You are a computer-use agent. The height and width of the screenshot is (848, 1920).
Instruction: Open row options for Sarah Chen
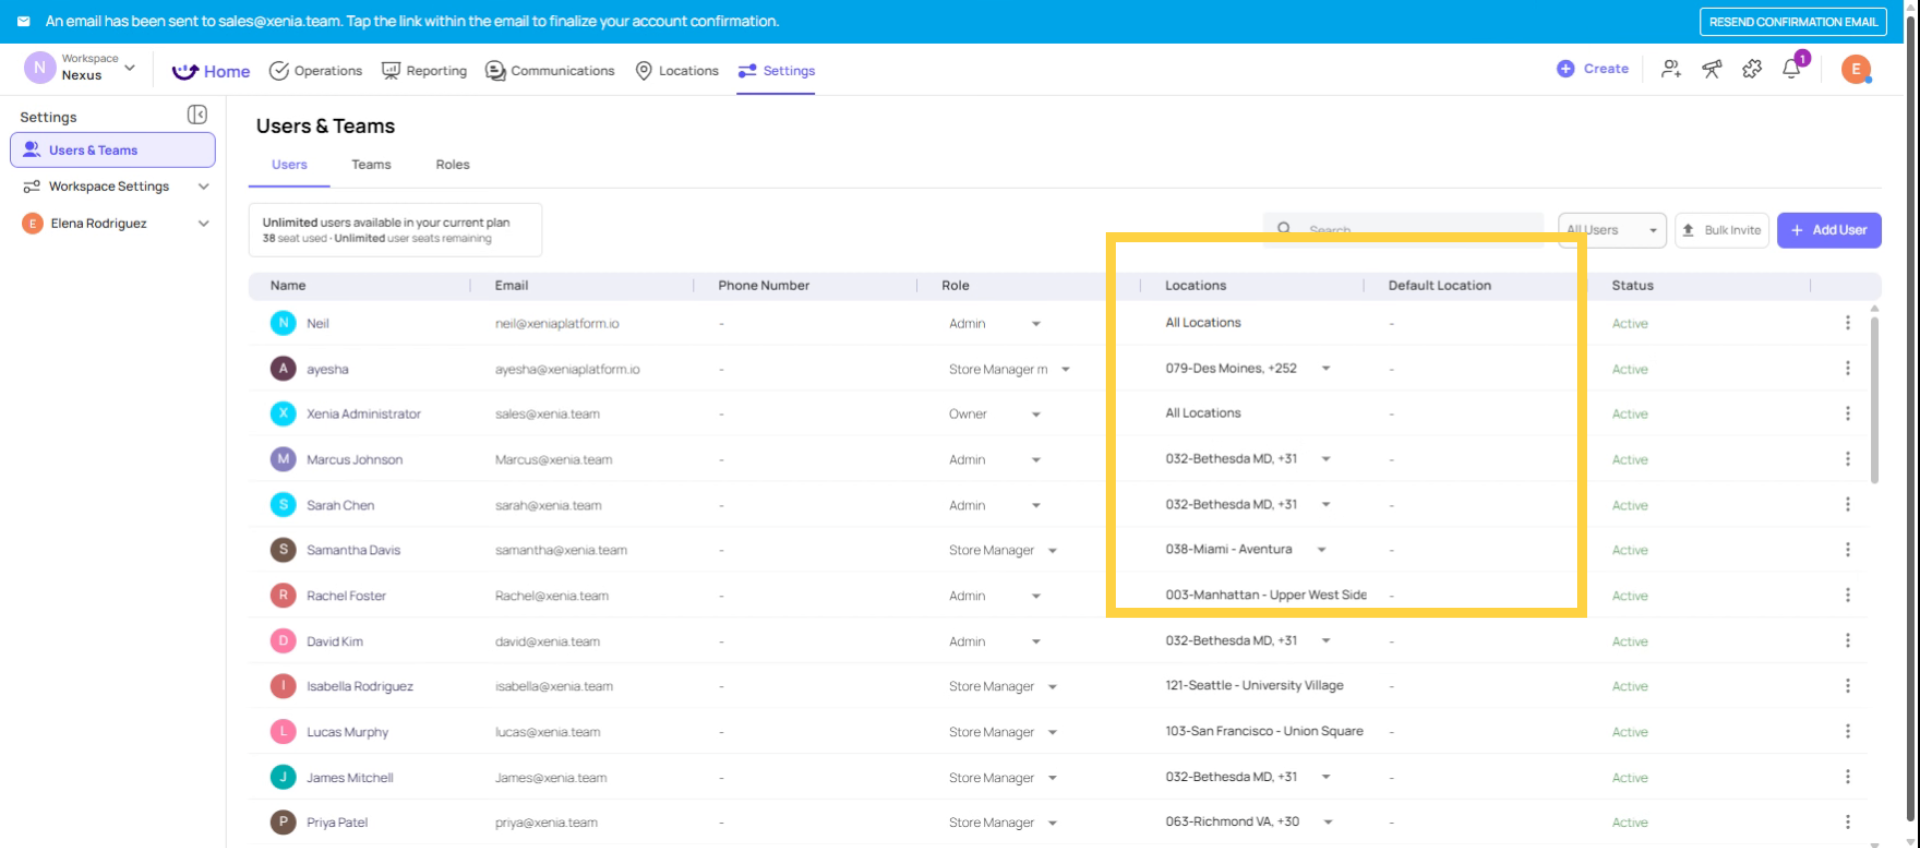(1847, 505)
